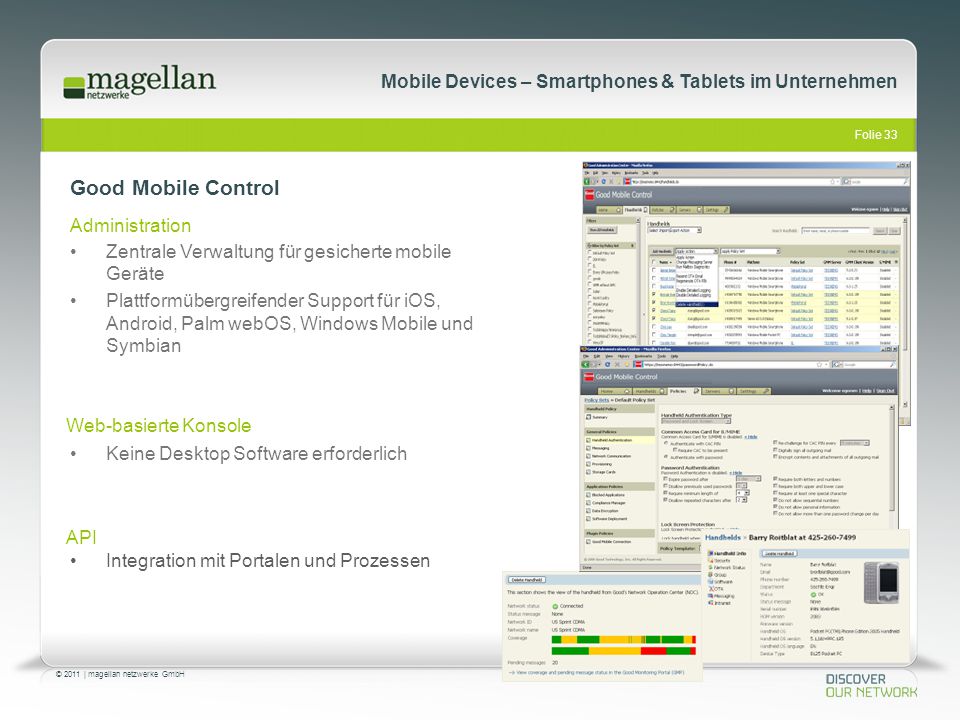Open Data Encryption under Application Policies
Image resolution: width=960 pixels, height=720 pixels.
point(602,511)
